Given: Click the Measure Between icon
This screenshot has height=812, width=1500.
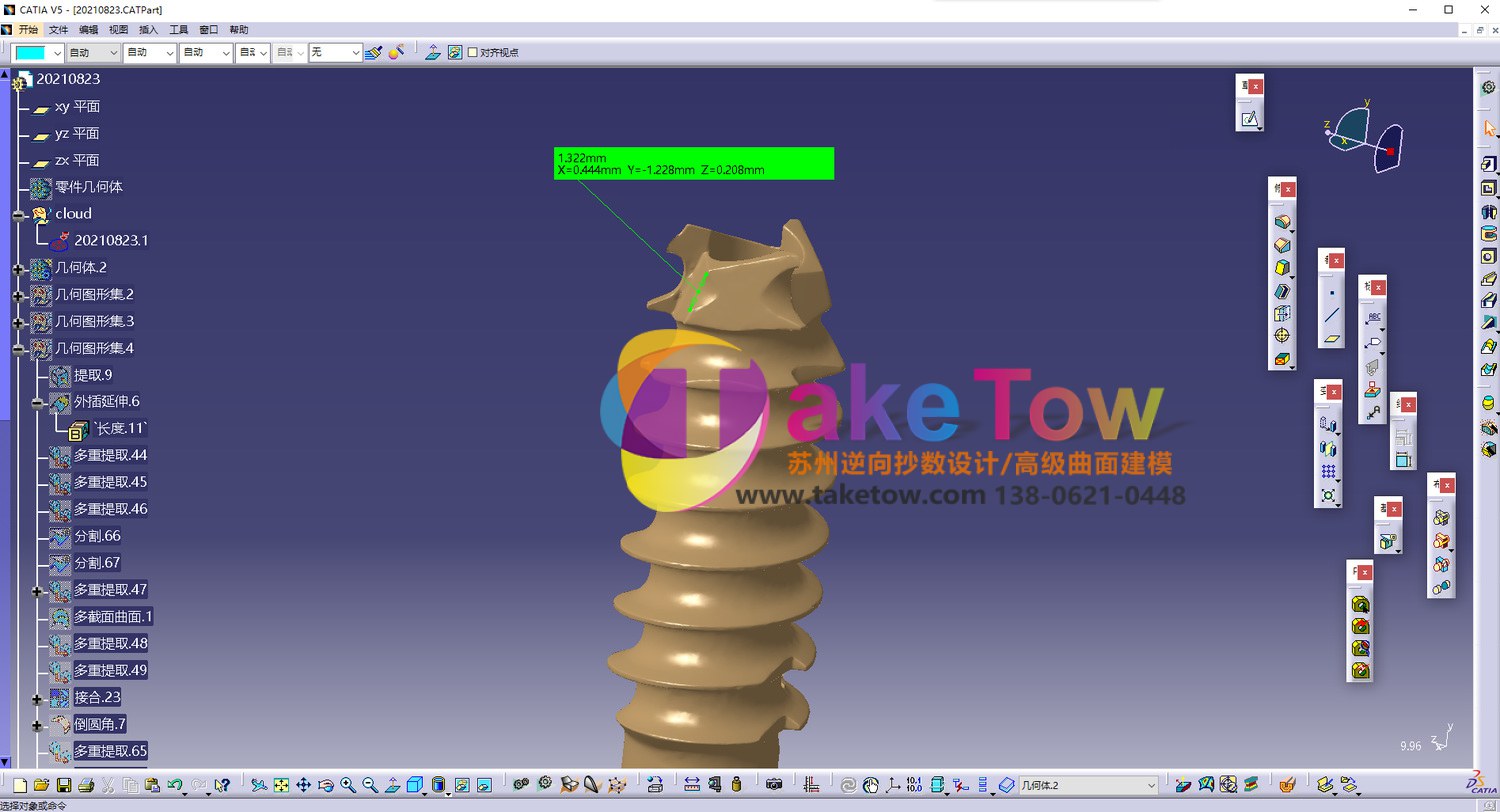Looking at the screenshot, I should (693, 785).
